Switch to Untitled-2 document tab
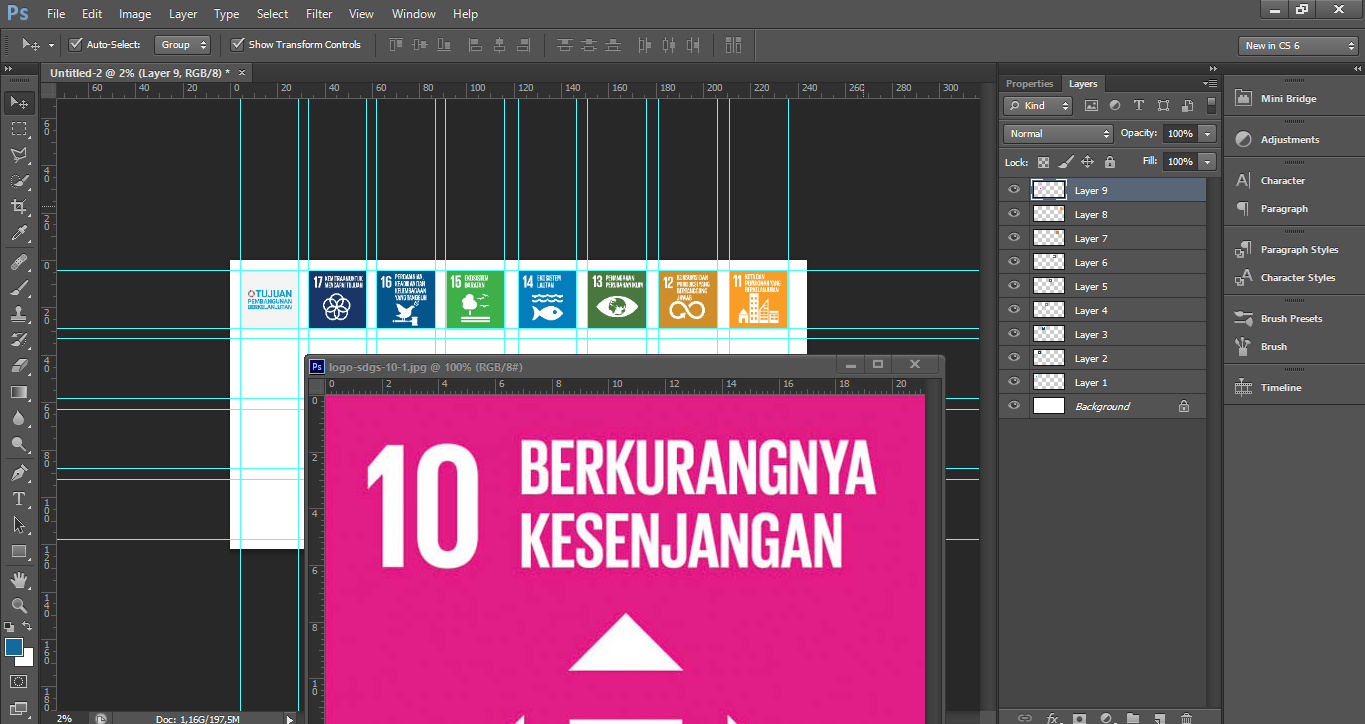This screenshot has height=724, width=1365. [140, 73]
